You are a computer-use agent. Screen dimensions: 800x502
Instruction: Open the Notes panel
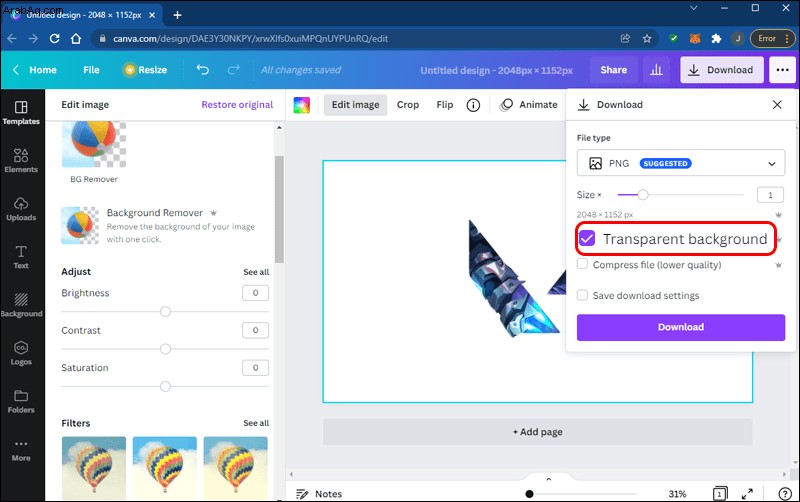(319, 494)
